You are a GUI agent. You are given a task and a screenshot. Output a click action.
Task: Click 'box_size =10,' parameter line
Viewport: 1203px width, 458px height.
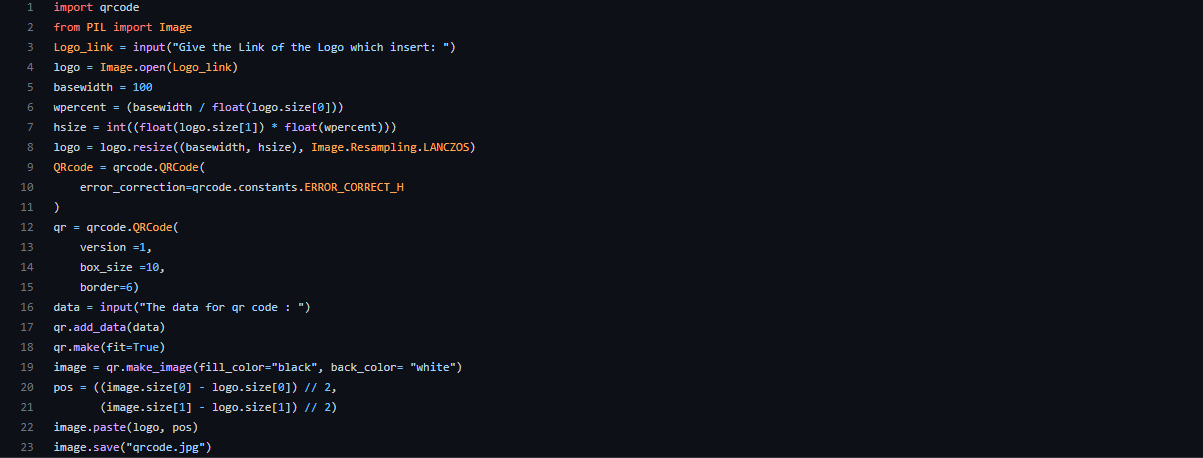pyautogui.click(x=123, y=267)
